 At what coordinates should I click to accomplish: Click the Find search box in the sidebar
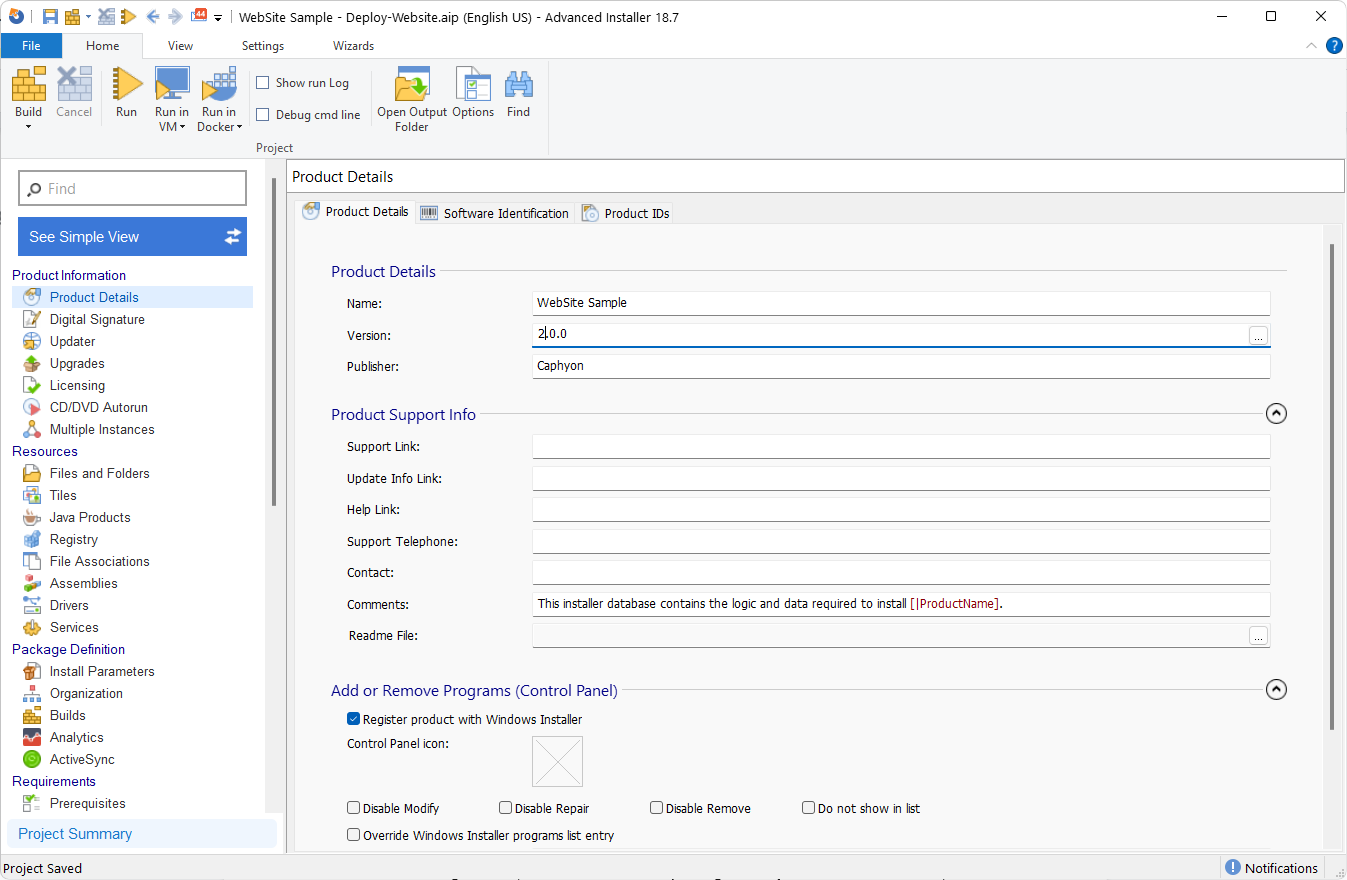pos(132,188)
